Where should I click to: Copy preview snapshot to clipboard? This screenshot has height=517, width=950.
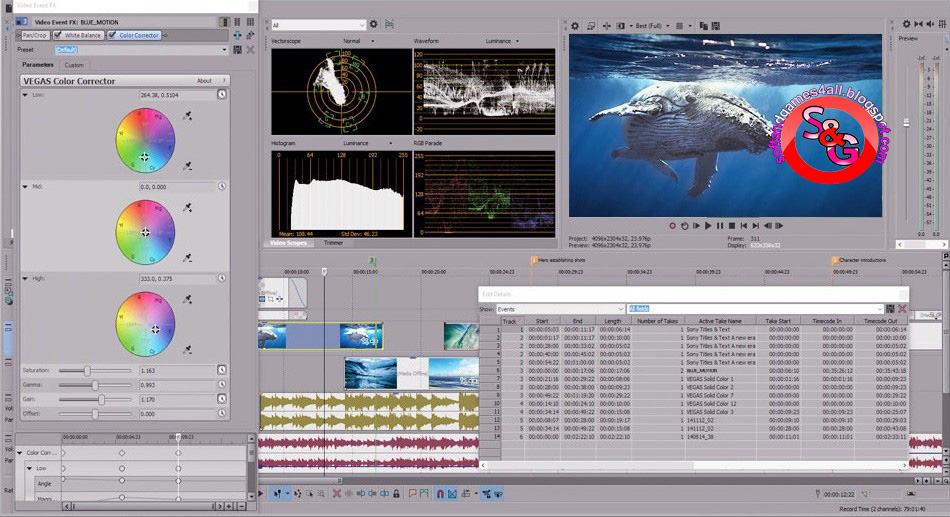tap(703, 26)
